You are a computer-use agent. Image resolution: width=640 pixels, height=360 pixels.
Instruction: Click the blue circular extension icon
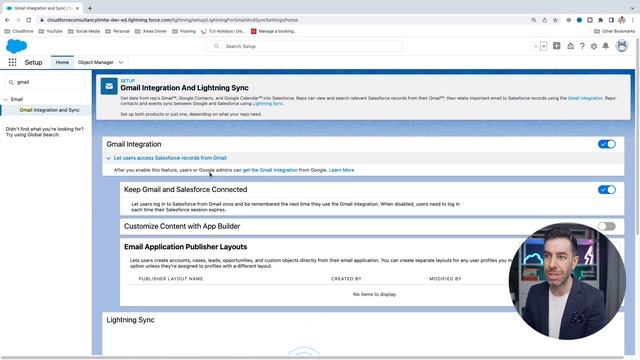pyautogui.click(x=579, y=20)
